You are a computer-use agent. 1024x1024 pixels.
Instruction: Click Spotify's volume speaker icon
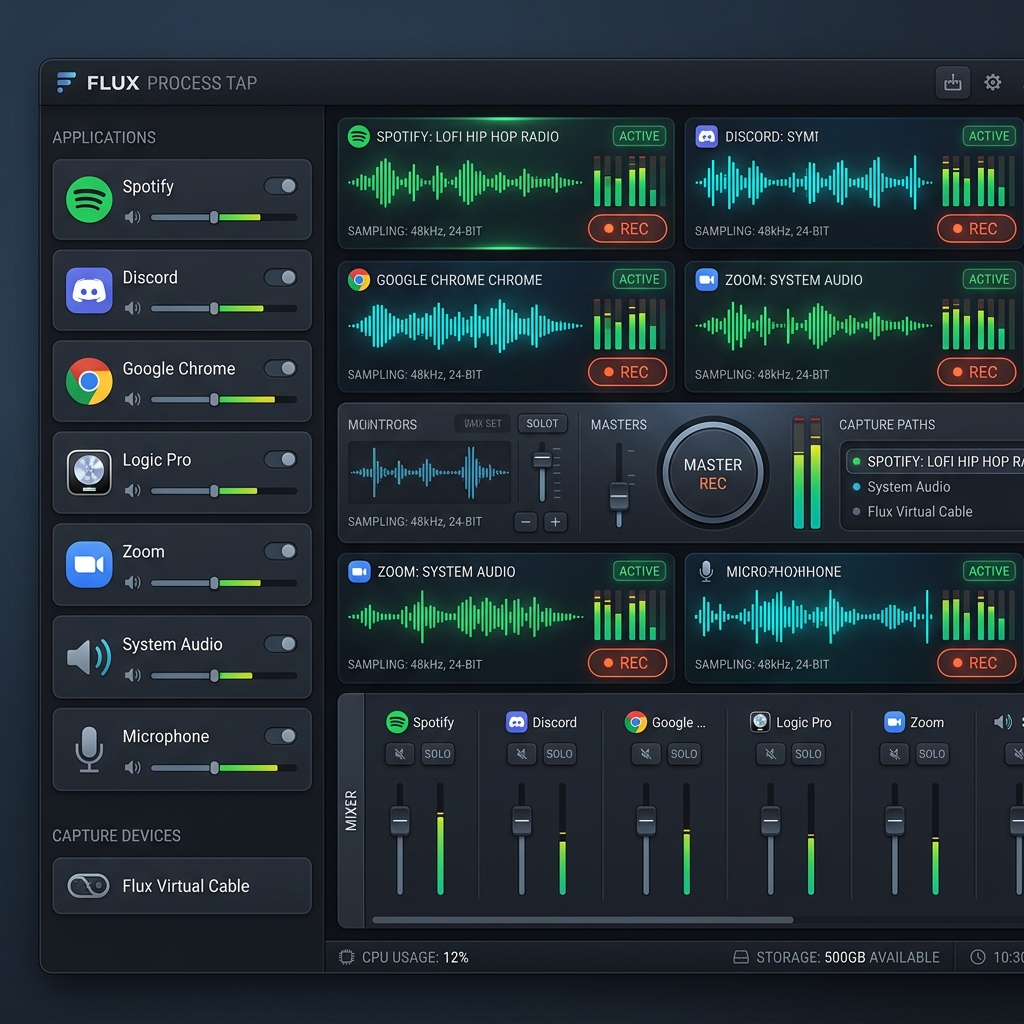(x=133, y=217)
